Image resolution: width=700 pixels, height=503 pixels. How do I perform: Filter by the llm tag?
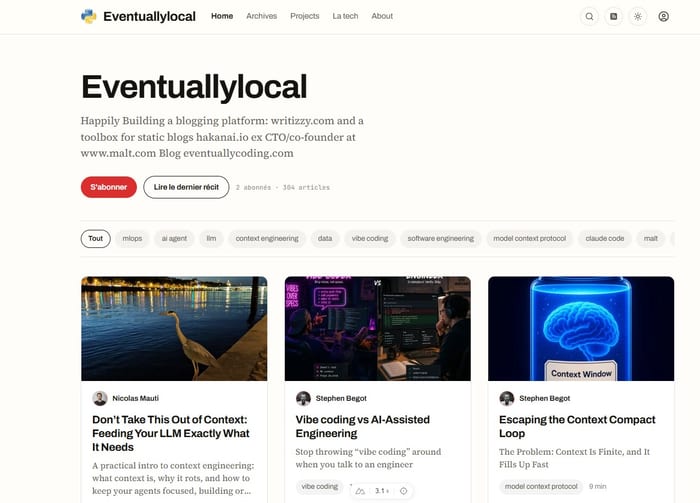point(211,239)
